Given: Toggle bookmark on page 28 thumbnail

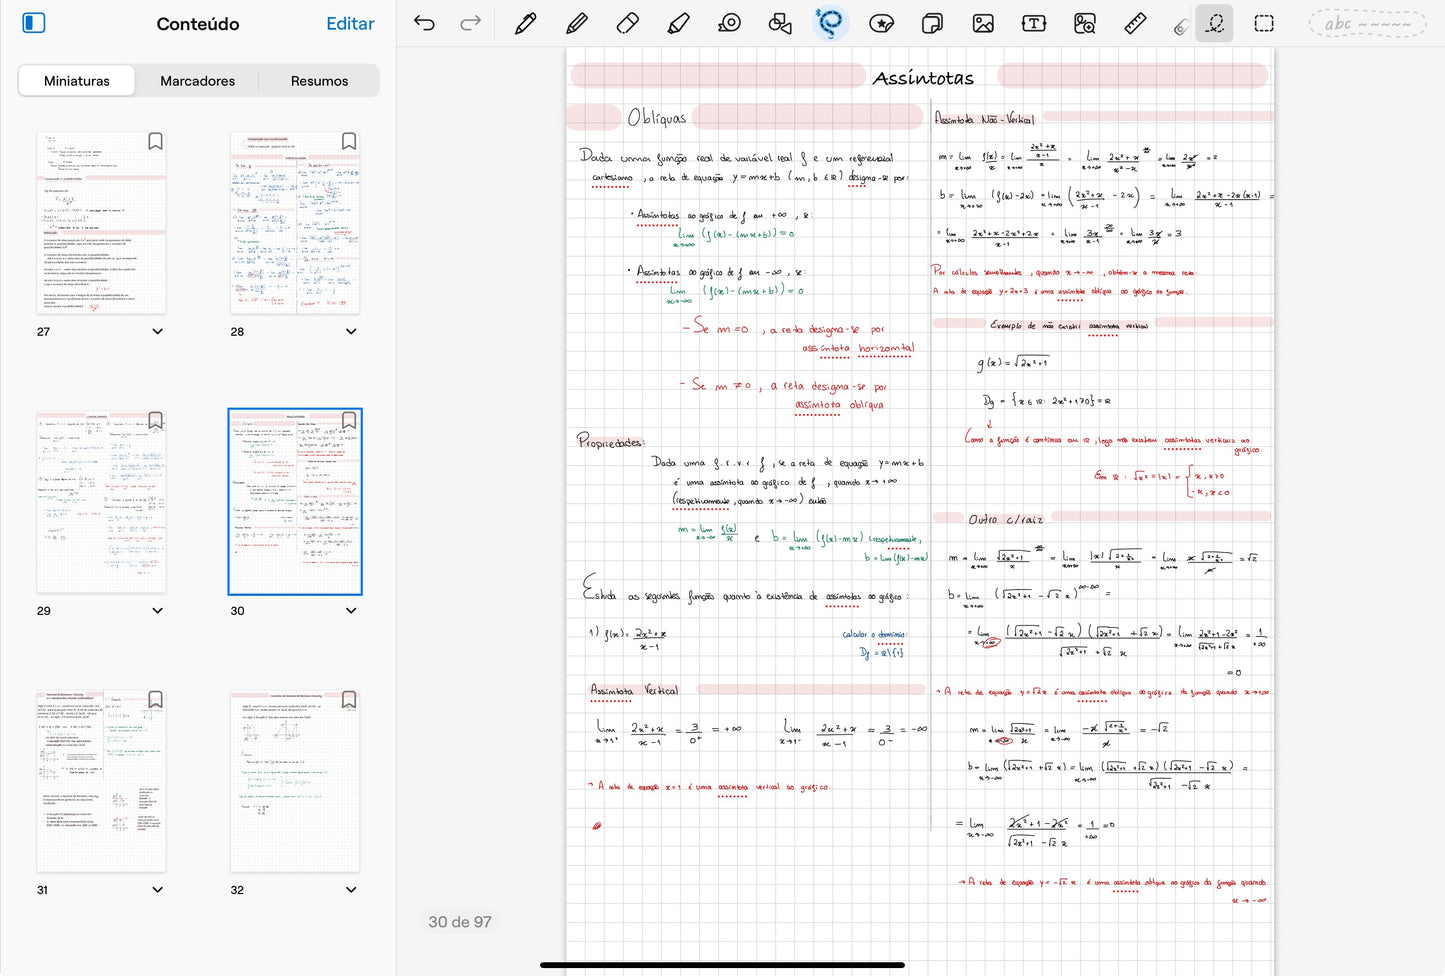Looking at the screenshot, I should [x=349, y=142].
